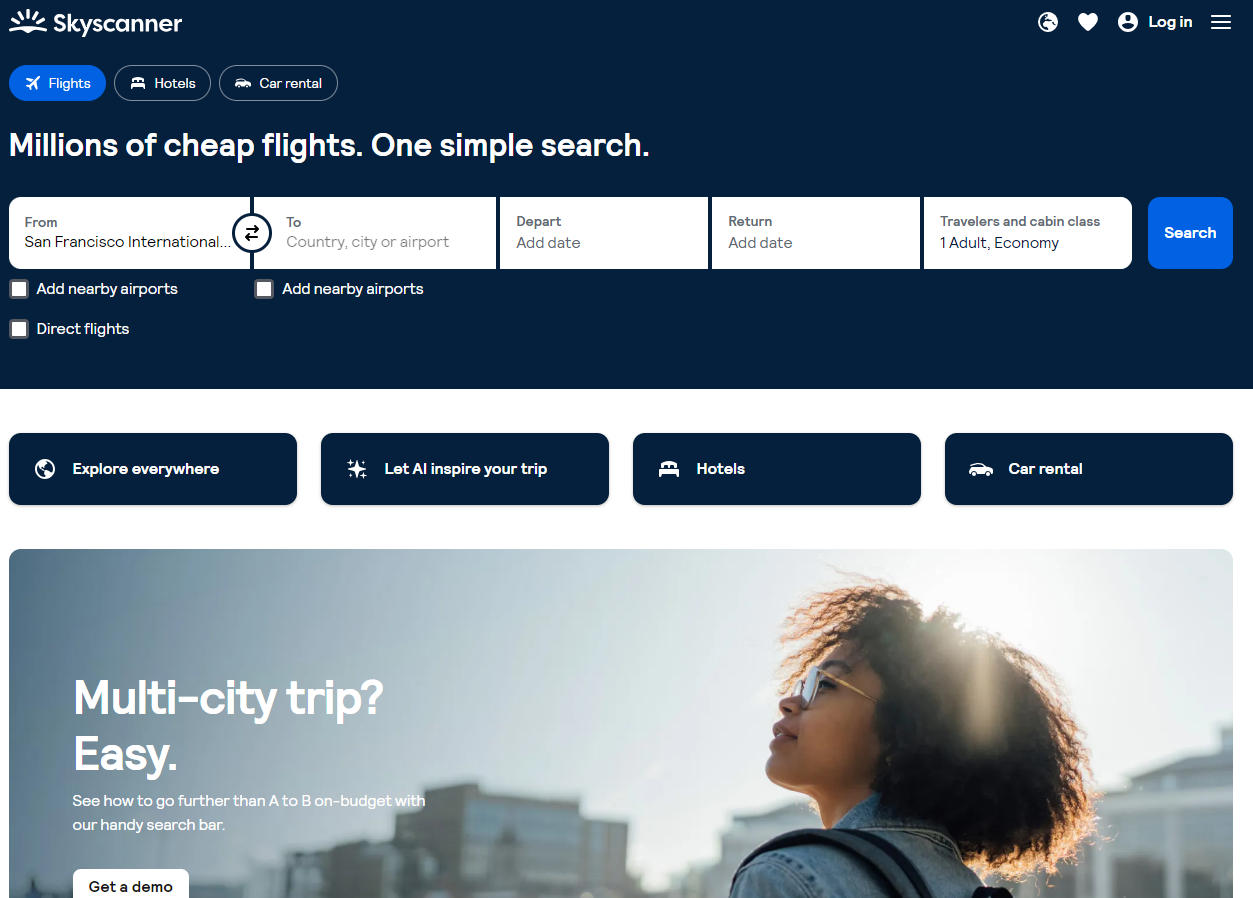
Task: Open the globe regional settings icon
Action: pos(1048,22)
